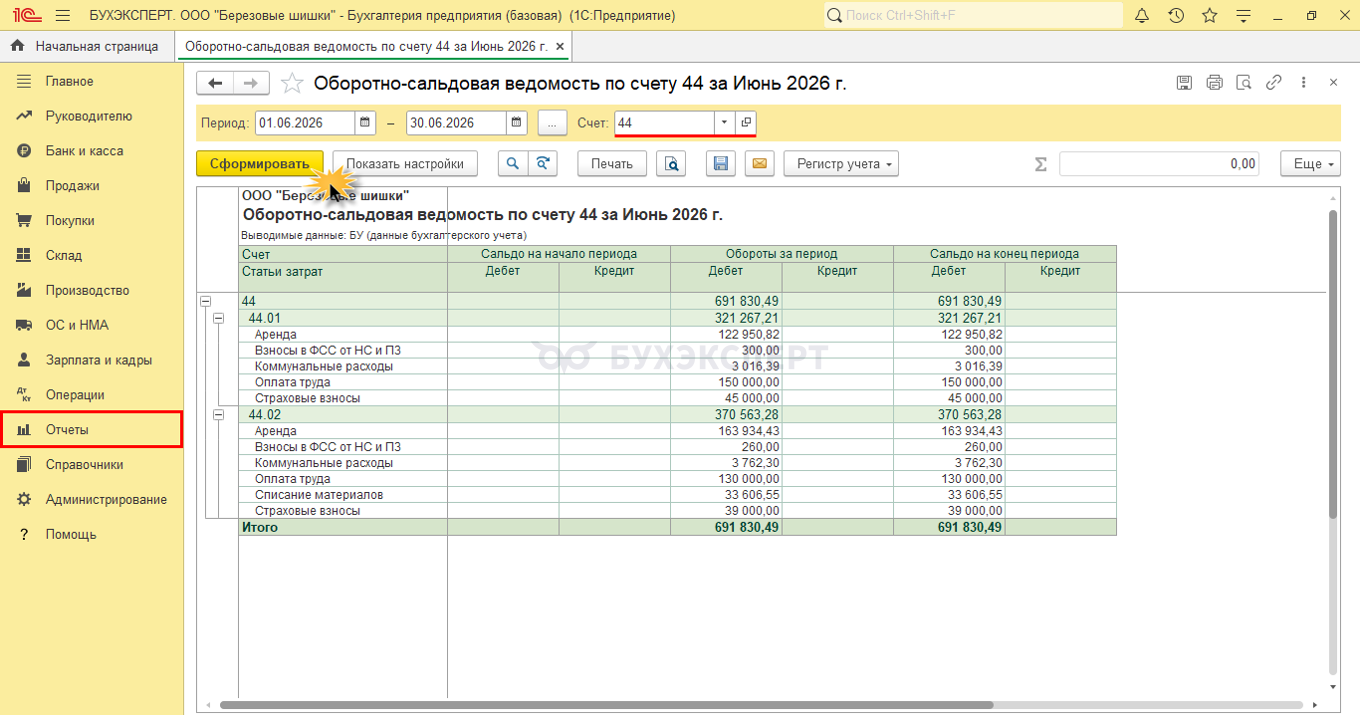The image size is (1360, 715).
Task: Select the Списание материалов row
Action: pyautogui.click(x=678, y=495)
